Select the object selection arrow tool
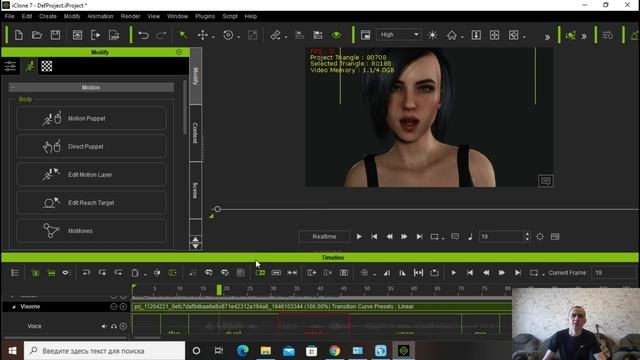Image resolution: width=640 pixels, height=360 pixels. [183, 35]
